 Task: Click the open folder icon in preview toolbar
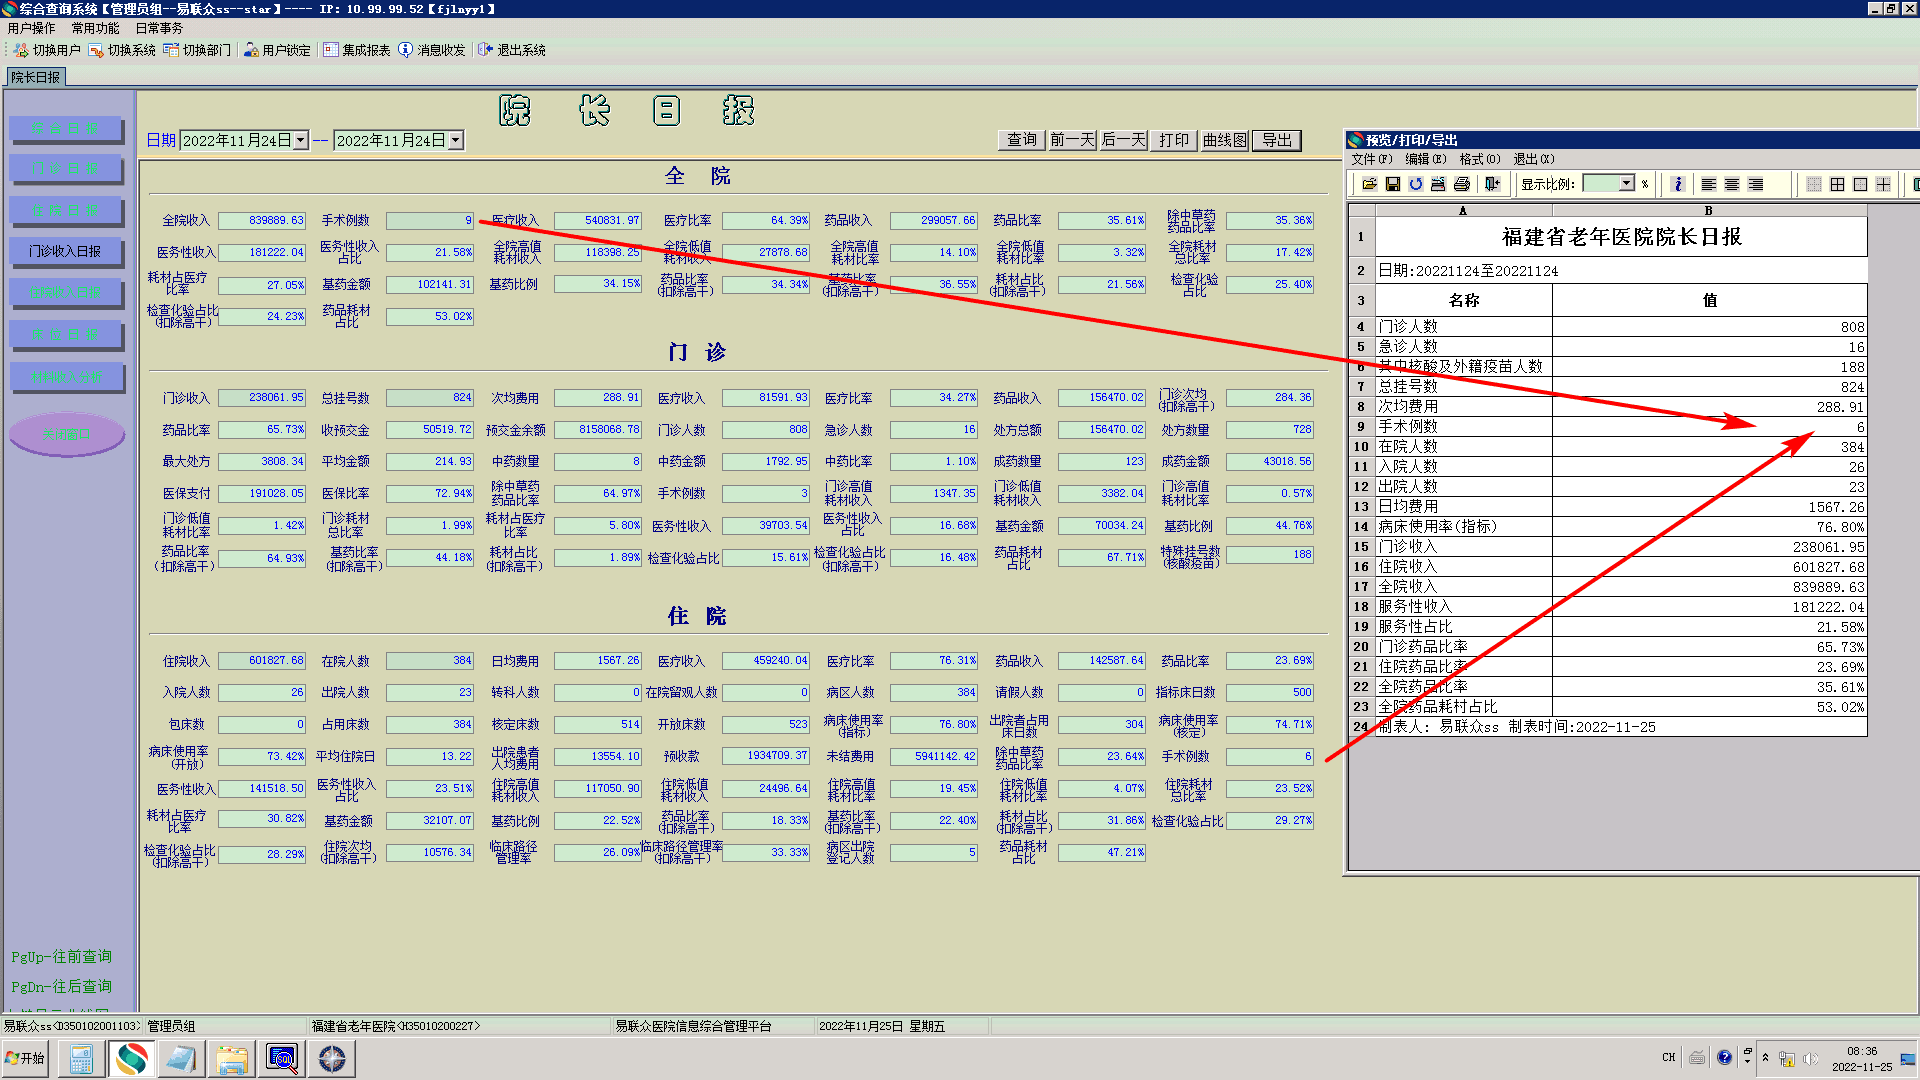pos(1369,184)
